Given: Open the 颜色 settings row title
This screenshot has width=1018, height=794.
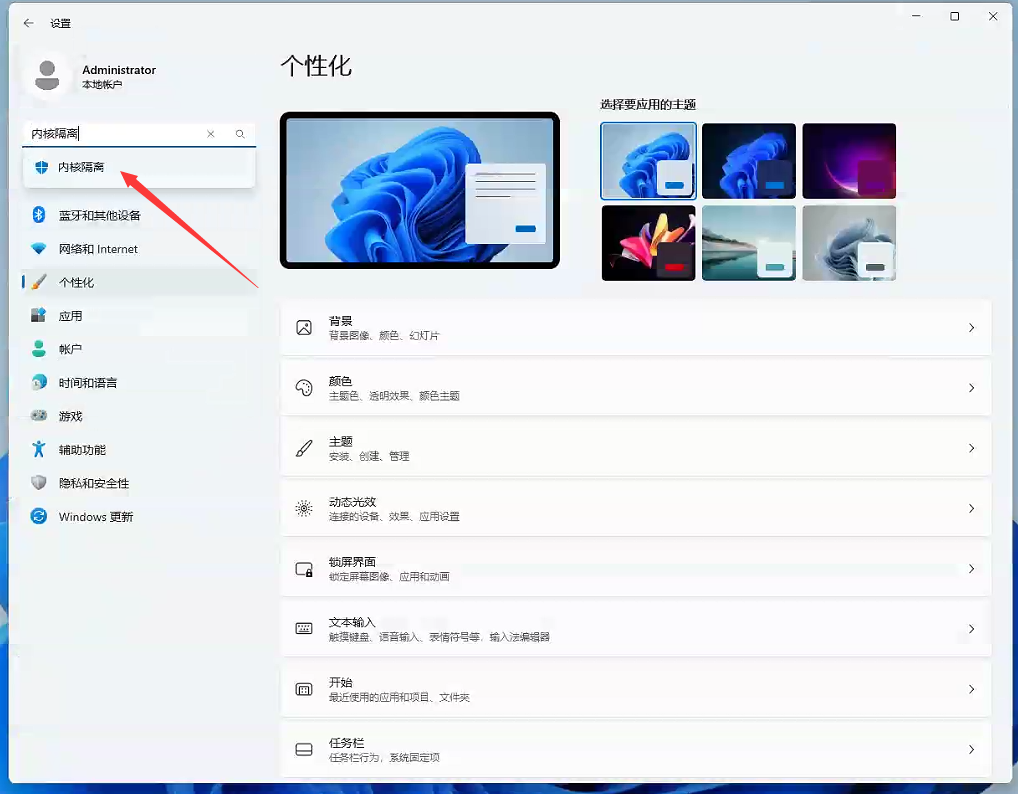Looking at the screenshot, I should pyautogui.click(x=340, y=381).
